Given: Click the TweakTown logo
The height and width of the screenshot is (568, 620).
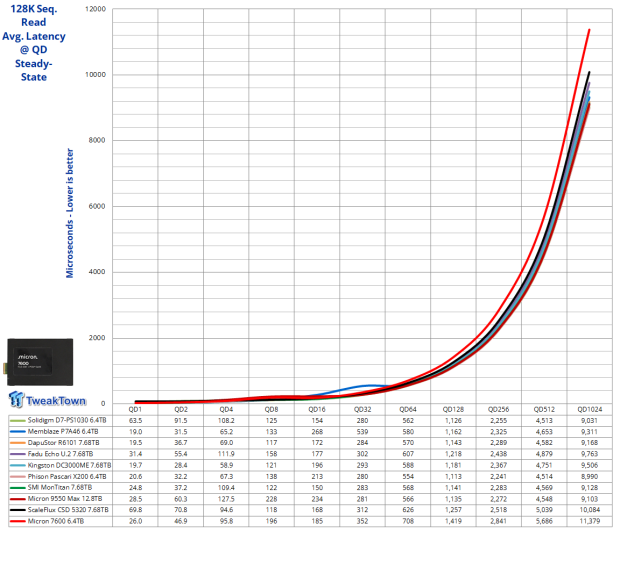Looking at the screenshot, I should (x=47, y=399).
